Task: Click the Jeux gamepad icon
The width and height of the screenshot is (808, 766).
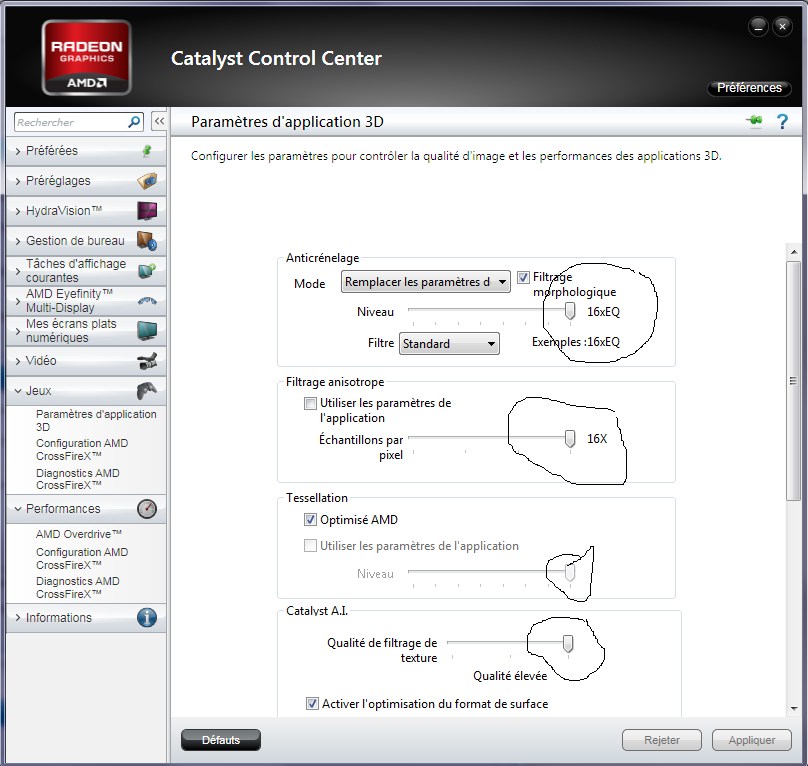Action: [x=147, y=391]
